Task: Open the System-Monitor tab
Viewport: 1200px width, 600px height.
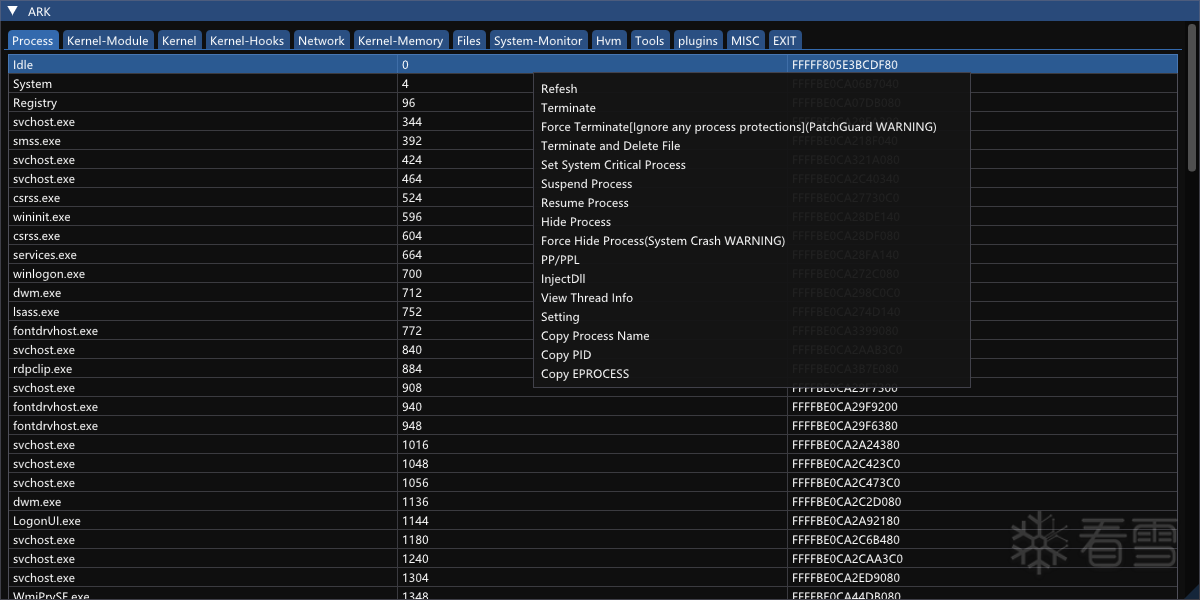Action: (x=538, y=41)
